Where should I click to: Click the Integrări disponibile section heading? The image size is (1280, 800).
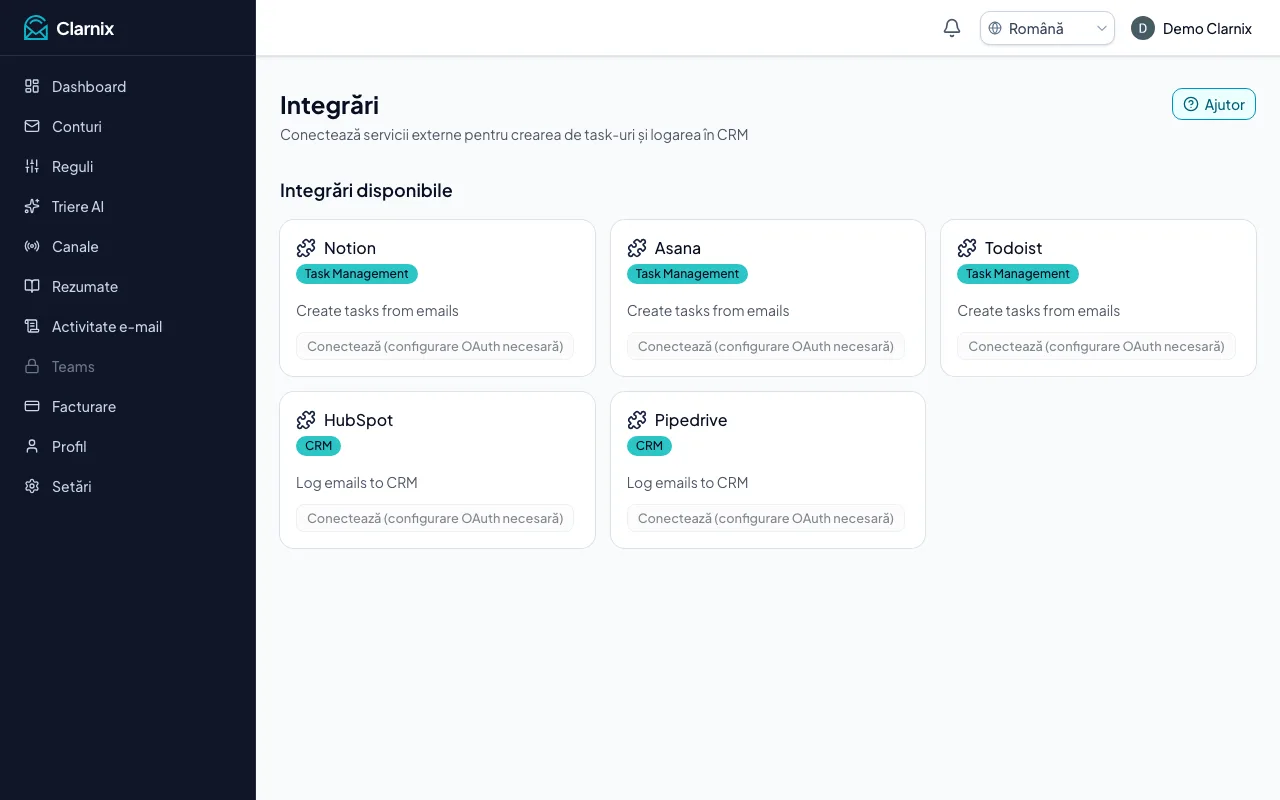pos(366,190)
